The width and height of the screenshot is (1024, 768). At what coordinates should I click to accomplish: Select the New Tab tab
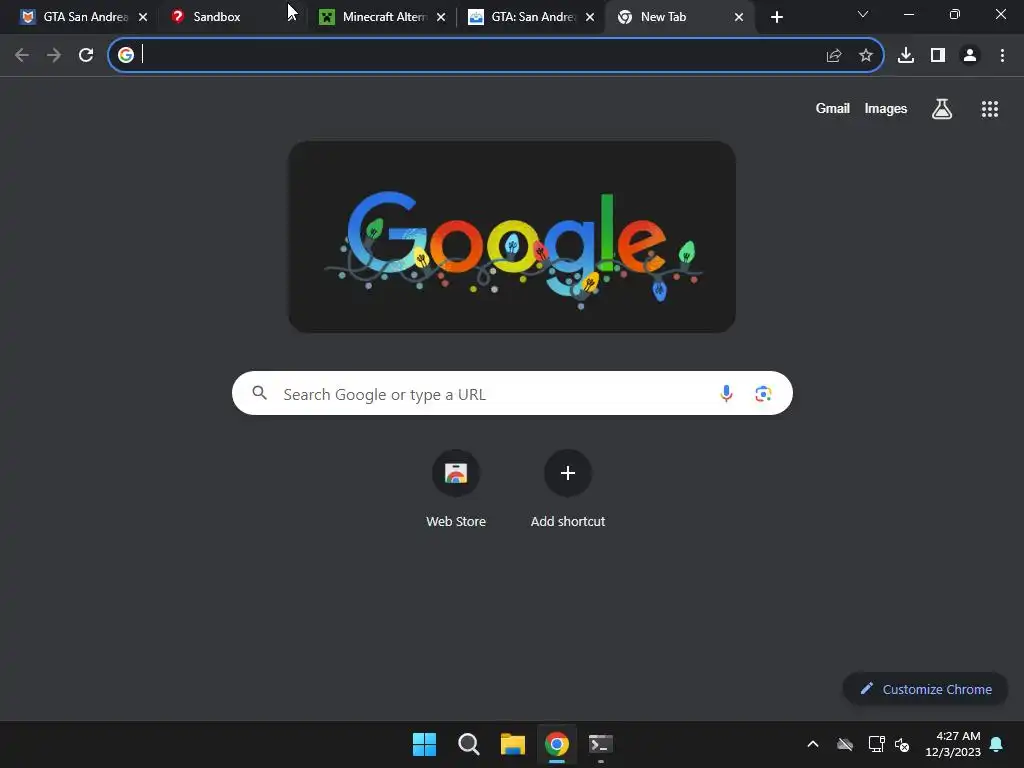(x=679, y=17)
